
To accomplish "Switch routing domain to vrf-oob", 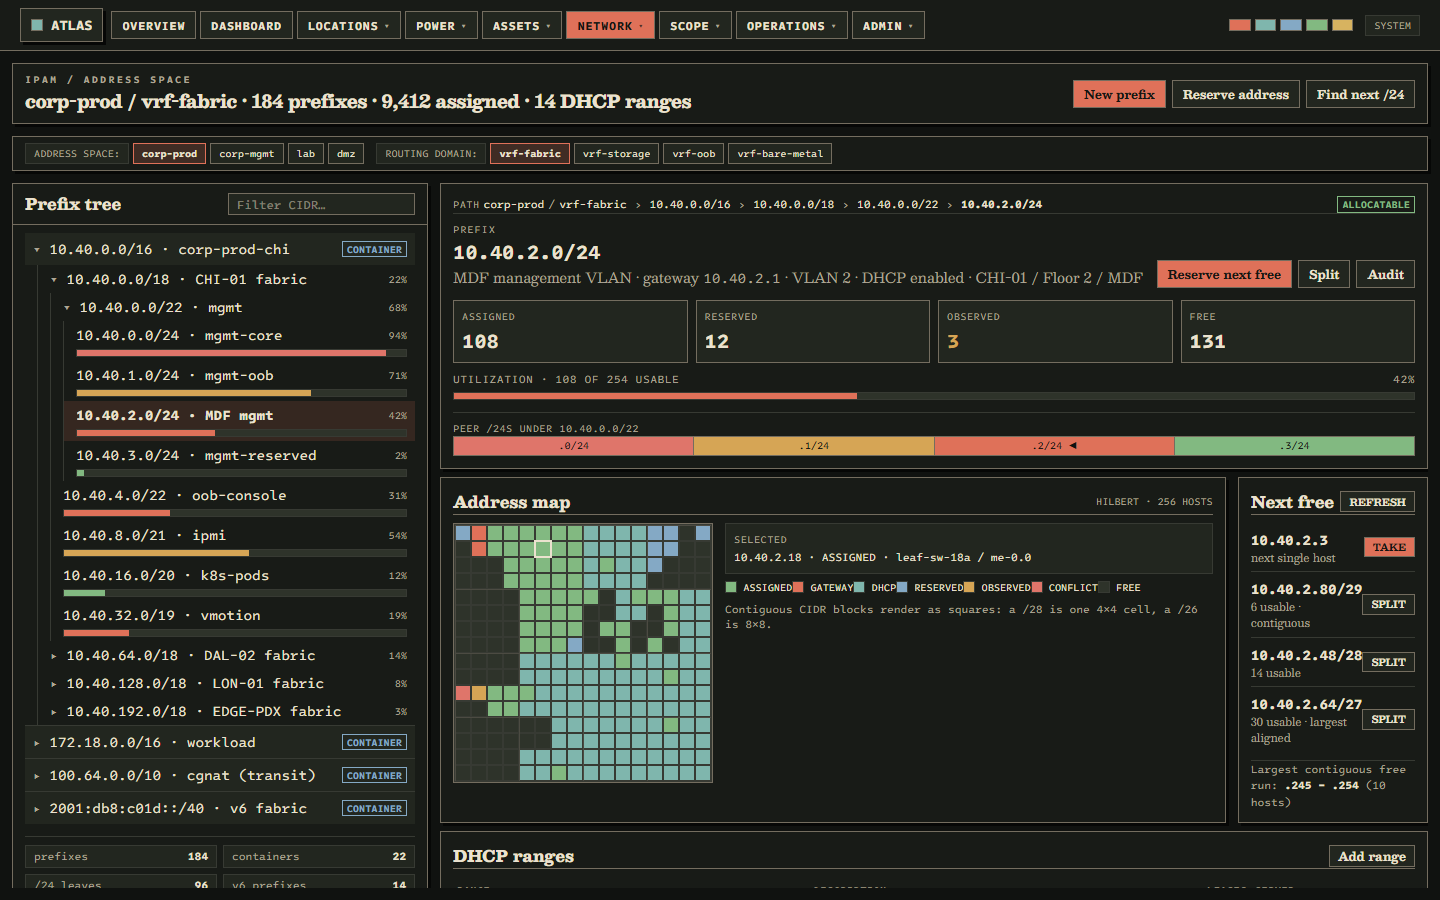I will 694,154.
